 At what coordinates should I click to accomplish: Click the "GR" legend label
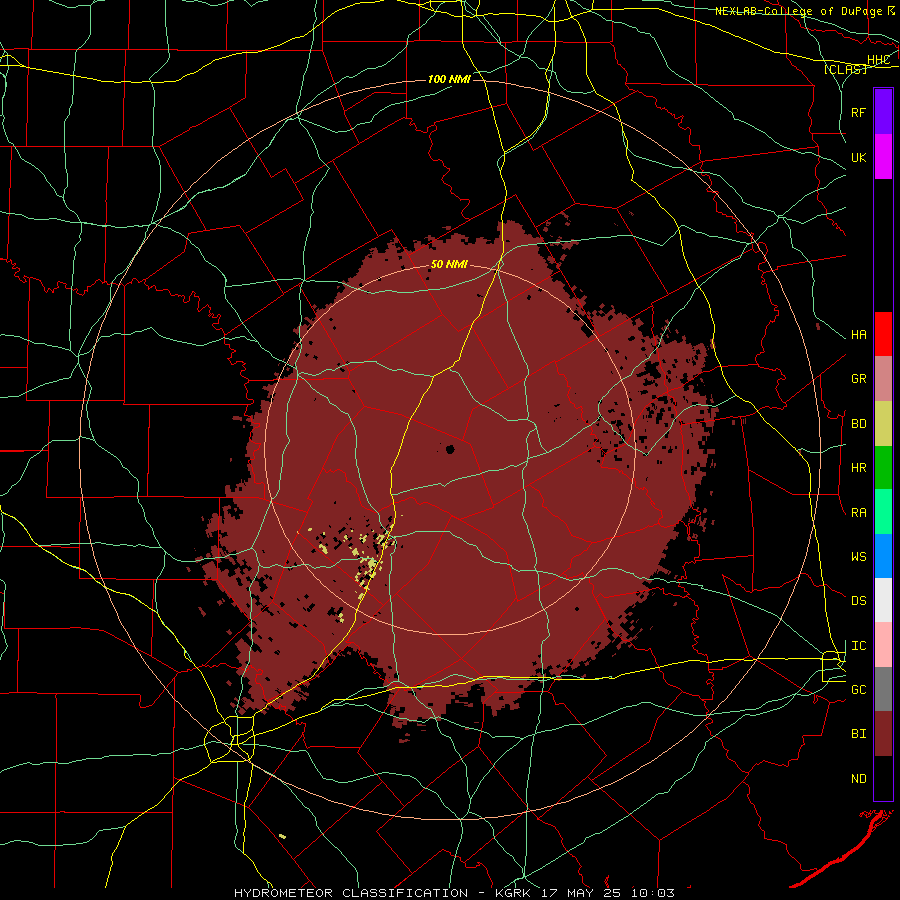[858, 379]
